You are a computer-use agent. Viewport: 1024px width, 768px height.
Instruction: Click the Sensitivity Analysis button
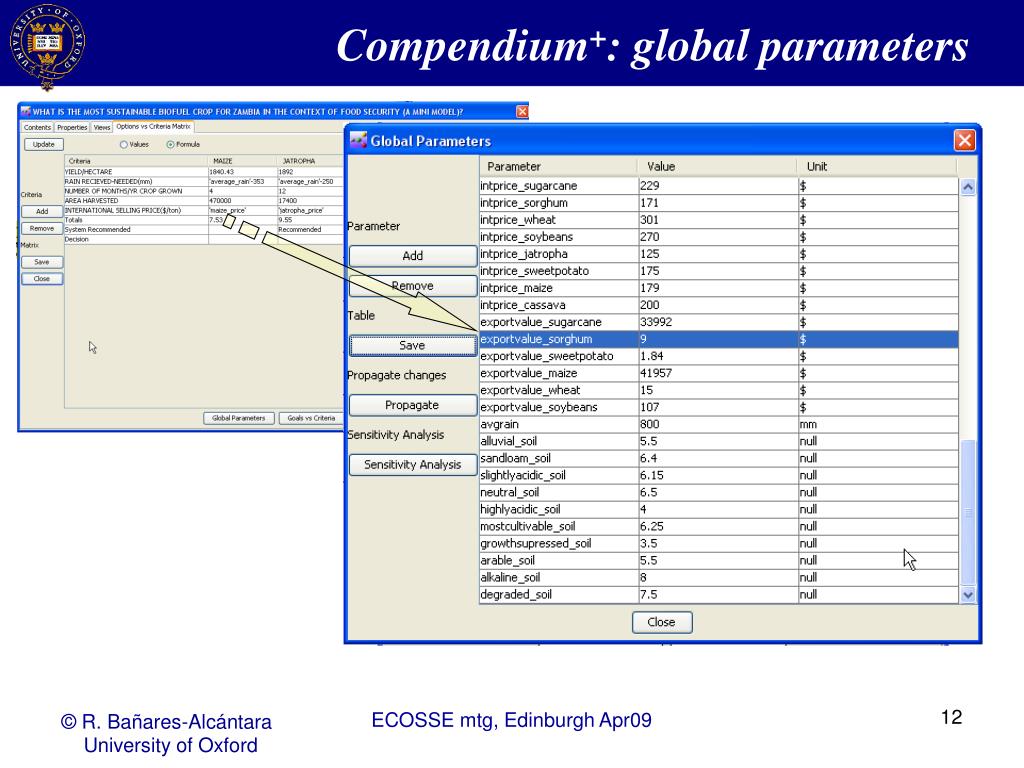click(x=413, y=464)
